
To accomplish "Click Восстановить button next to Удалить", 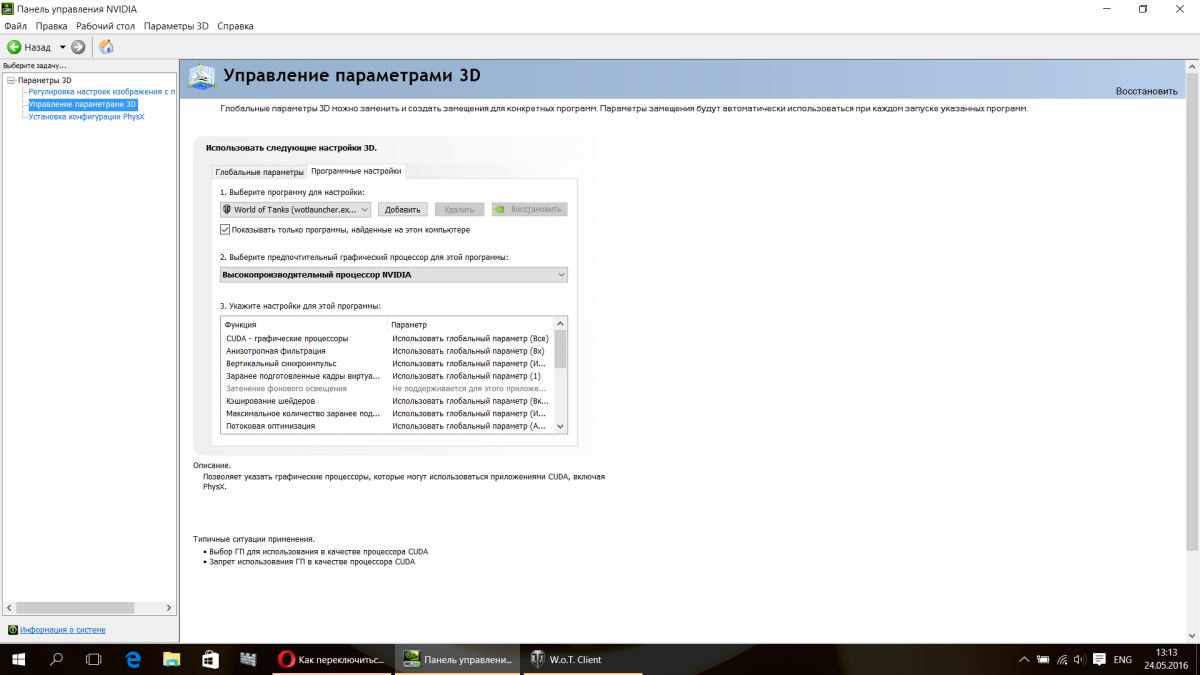I will pyautogui.click(x=529, y=210).
